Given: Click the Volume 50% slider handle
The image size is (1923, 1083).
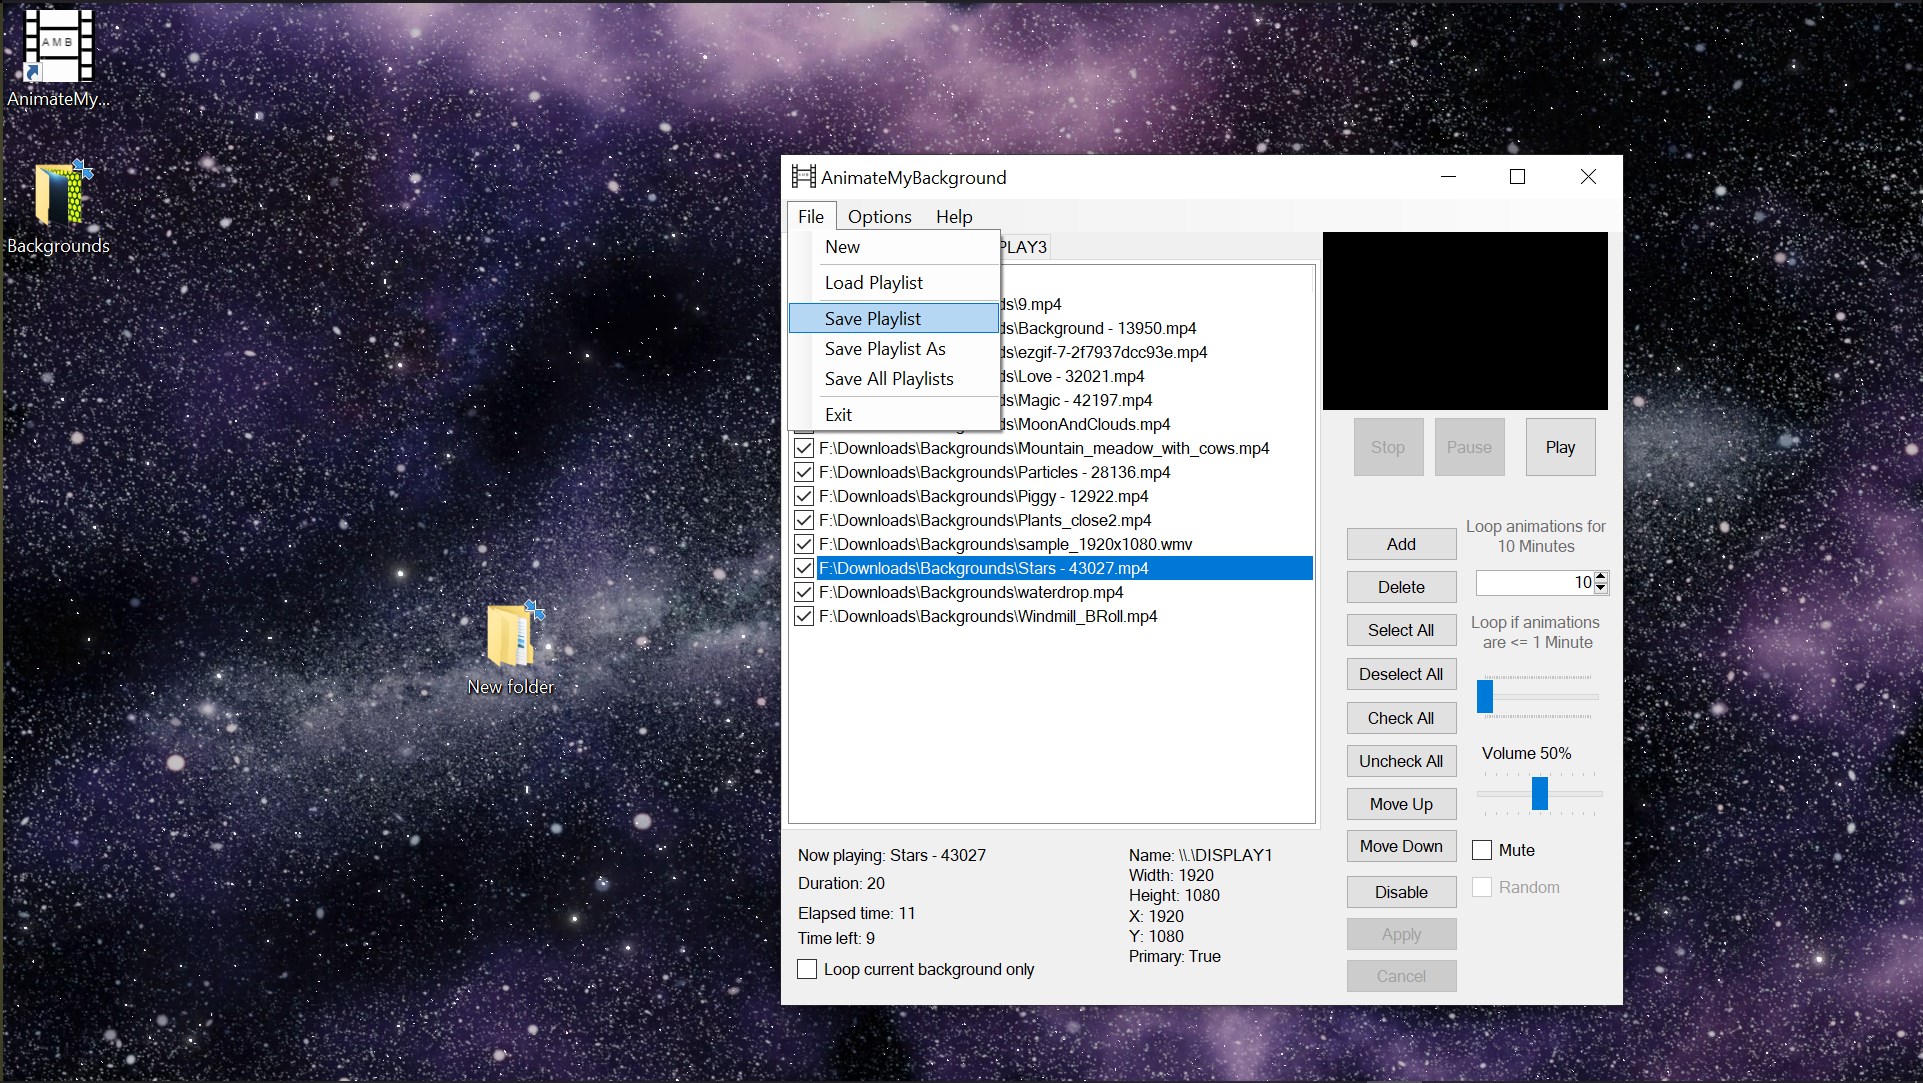Looking at the screenshot, I should tap(1539, 793).
